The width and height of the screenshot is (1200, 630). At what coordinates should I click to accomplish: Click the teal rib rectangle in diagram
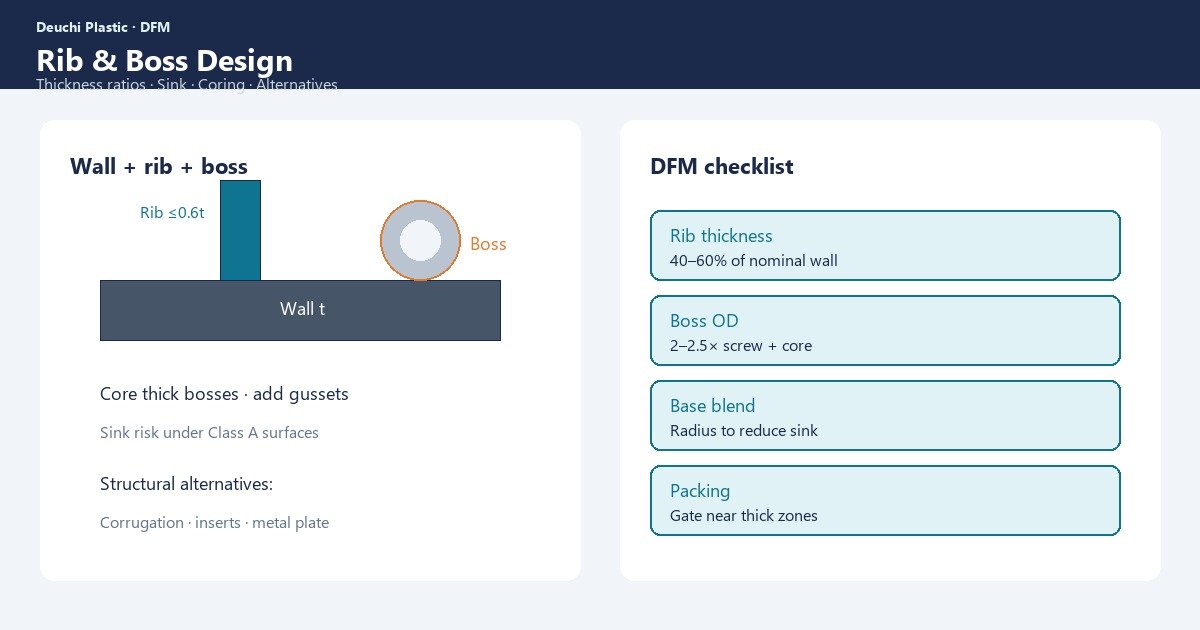(x=240, y=230)
